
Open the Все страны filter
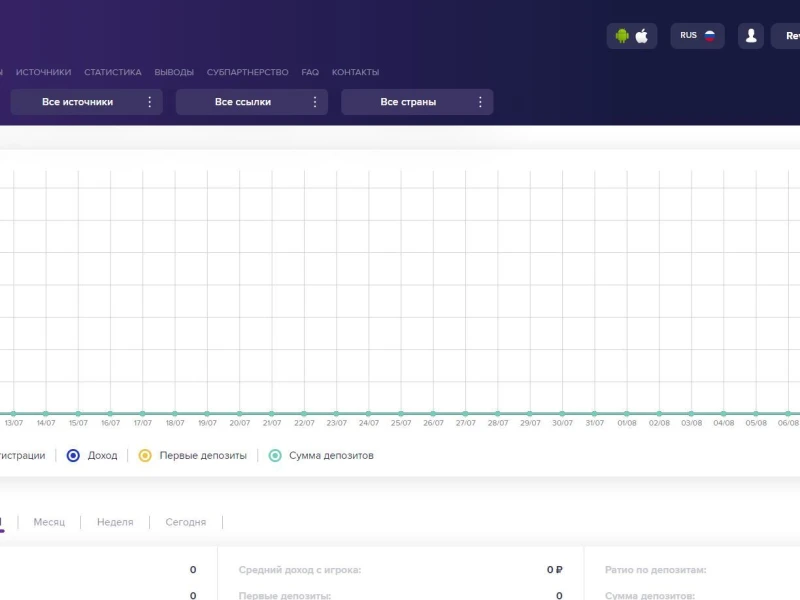pyautogui.click(x=408, y=102)
